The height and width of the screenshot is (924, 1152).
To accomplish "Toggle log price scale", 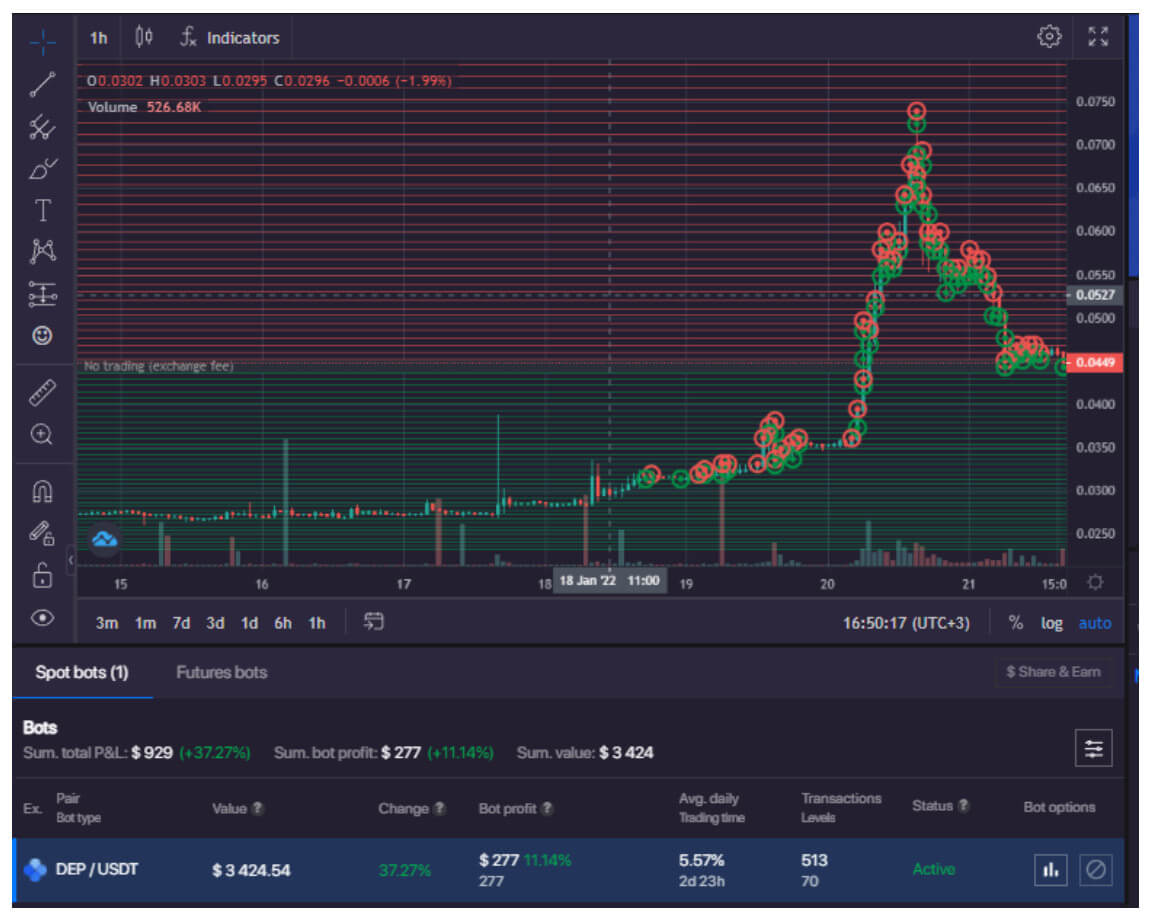I will pyautogui.click(x=1051, y=623).
